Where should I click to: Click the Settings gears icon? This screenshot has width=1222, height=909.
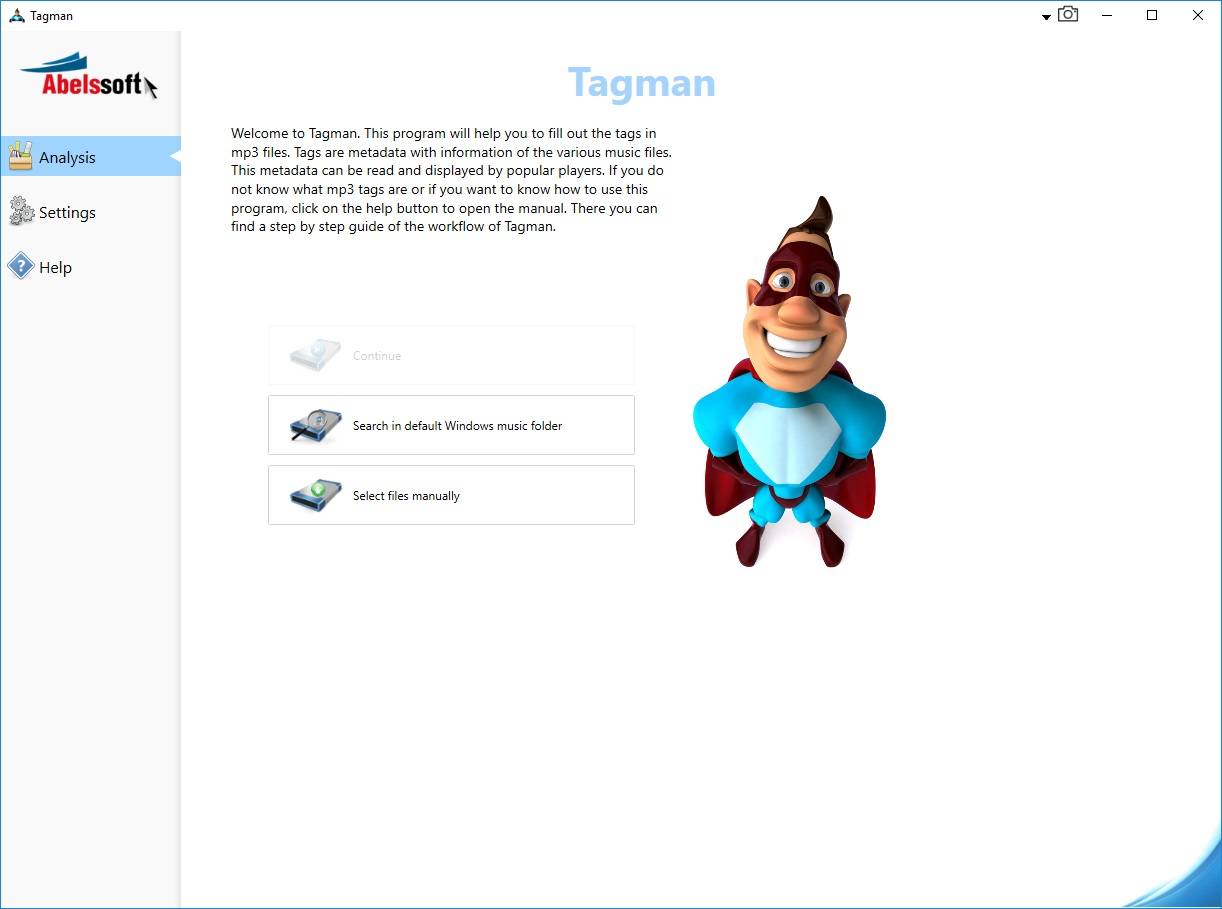pyautogui.click(x=20, y=211)
